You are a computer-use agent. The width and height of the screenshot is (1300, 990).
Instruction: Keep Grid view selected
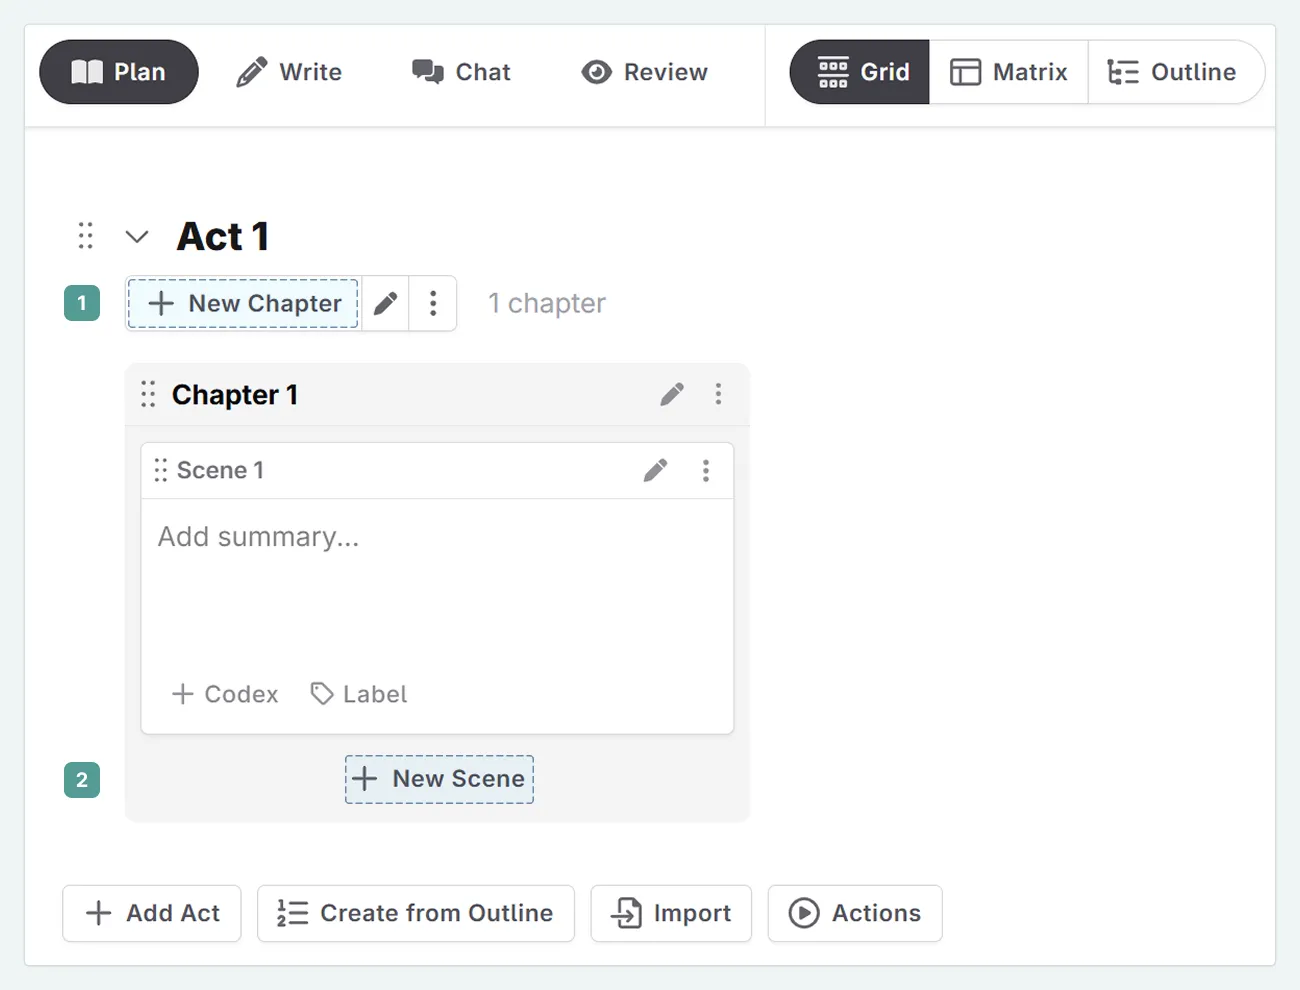click(x=858, y=71)
